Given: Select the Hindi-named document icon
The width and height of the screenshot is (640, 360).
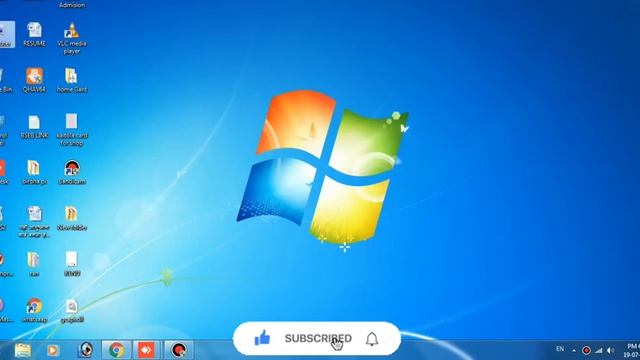Looking at the screenshot, I should point(34,222).
